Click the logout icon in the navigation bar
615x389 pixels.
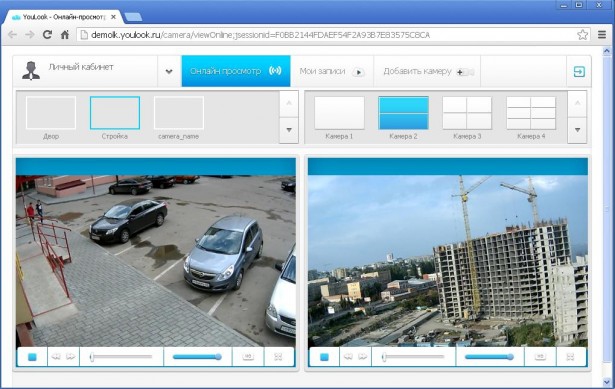[579, 71]
